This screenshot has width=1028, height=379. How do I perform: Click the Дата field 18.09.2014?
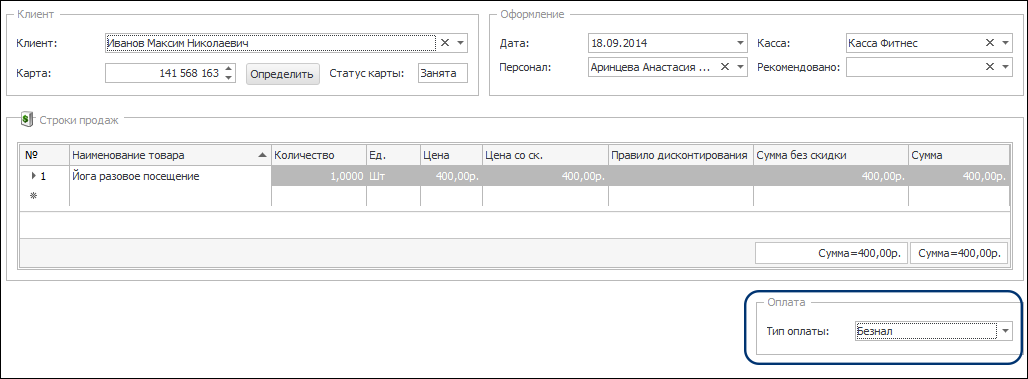[661, 43]
